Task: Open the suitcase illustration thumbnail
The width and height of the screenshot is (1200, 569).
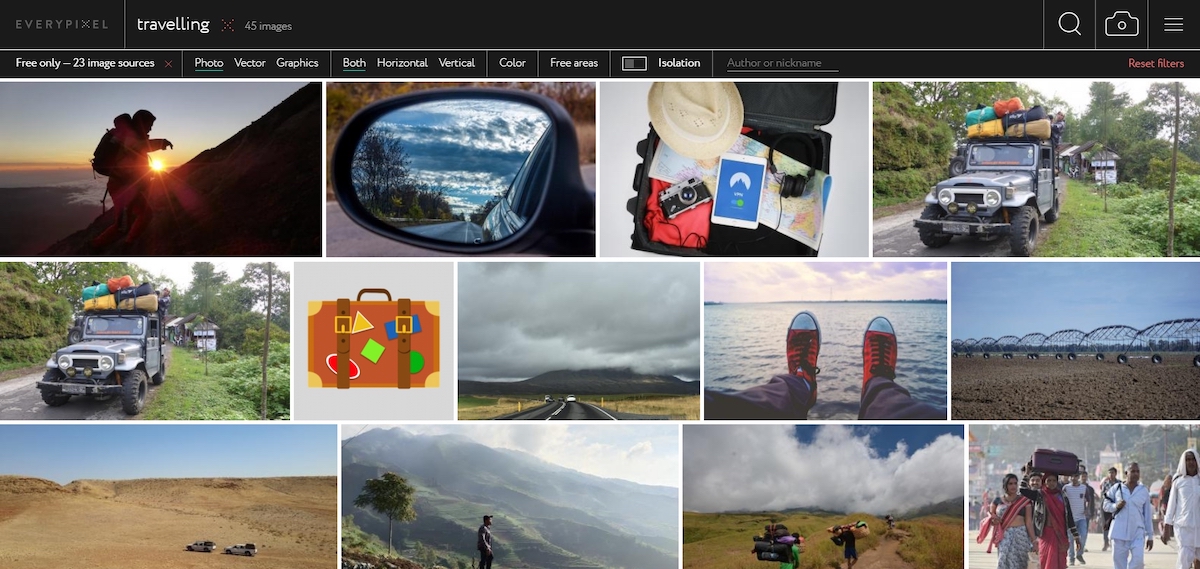Action: pyautogui.click(x=374, y=341)
